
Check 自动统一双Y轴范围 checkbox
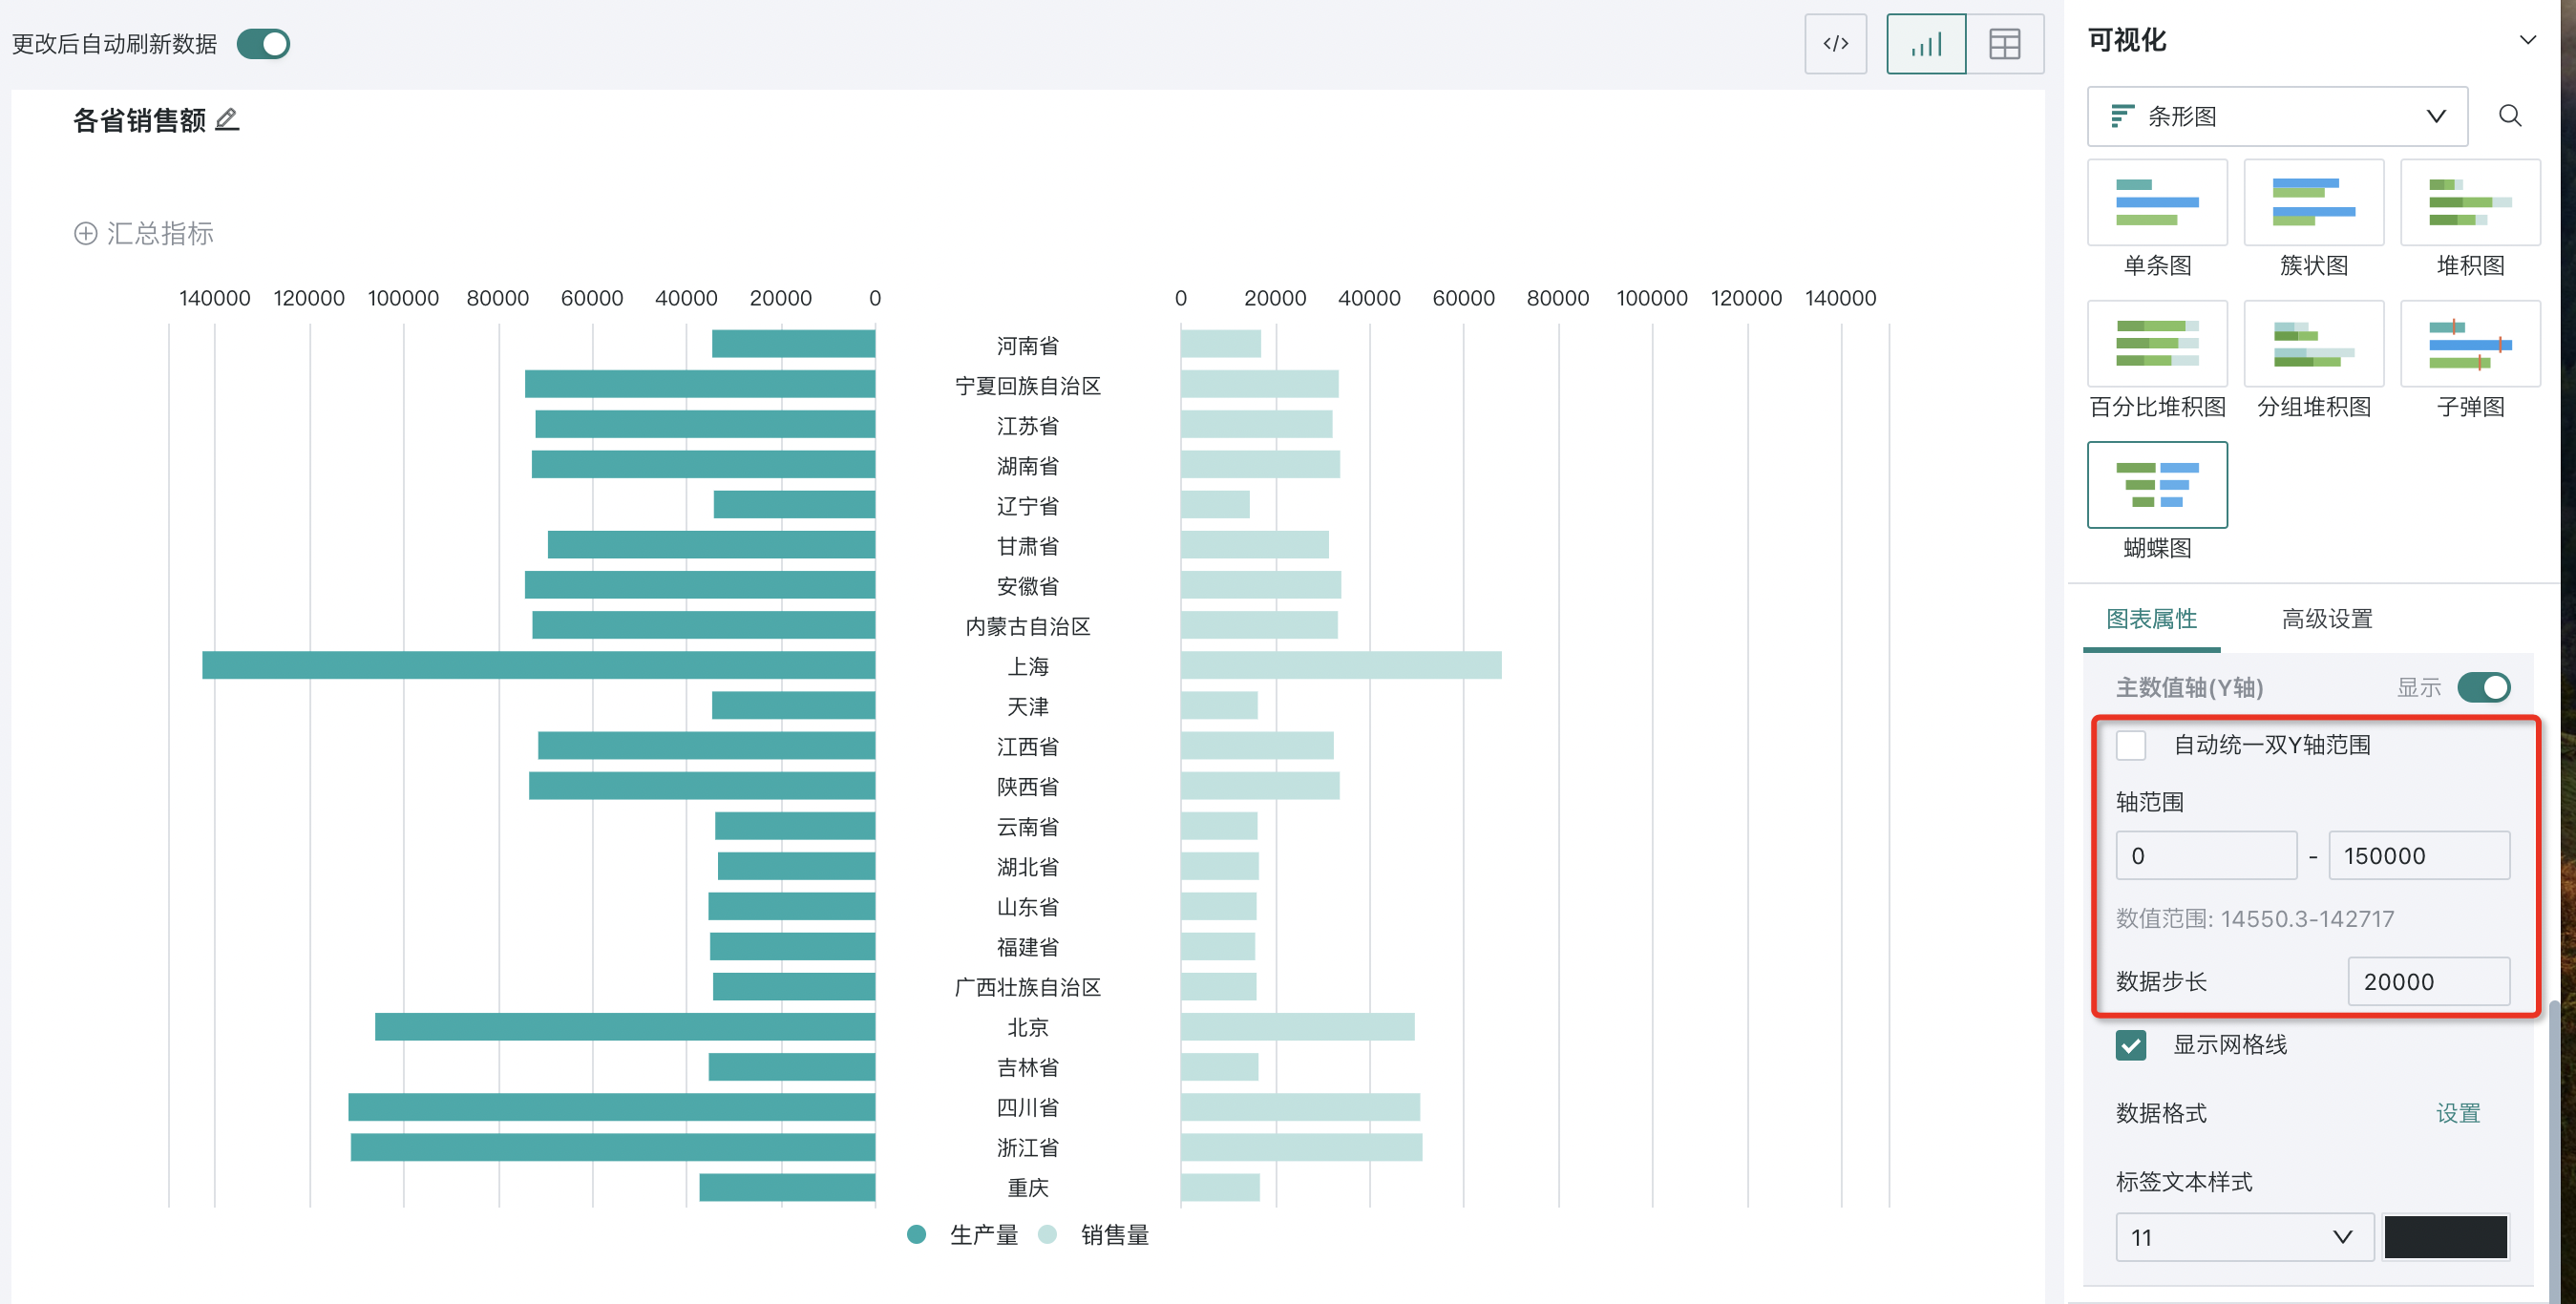tap(2131, 745)
